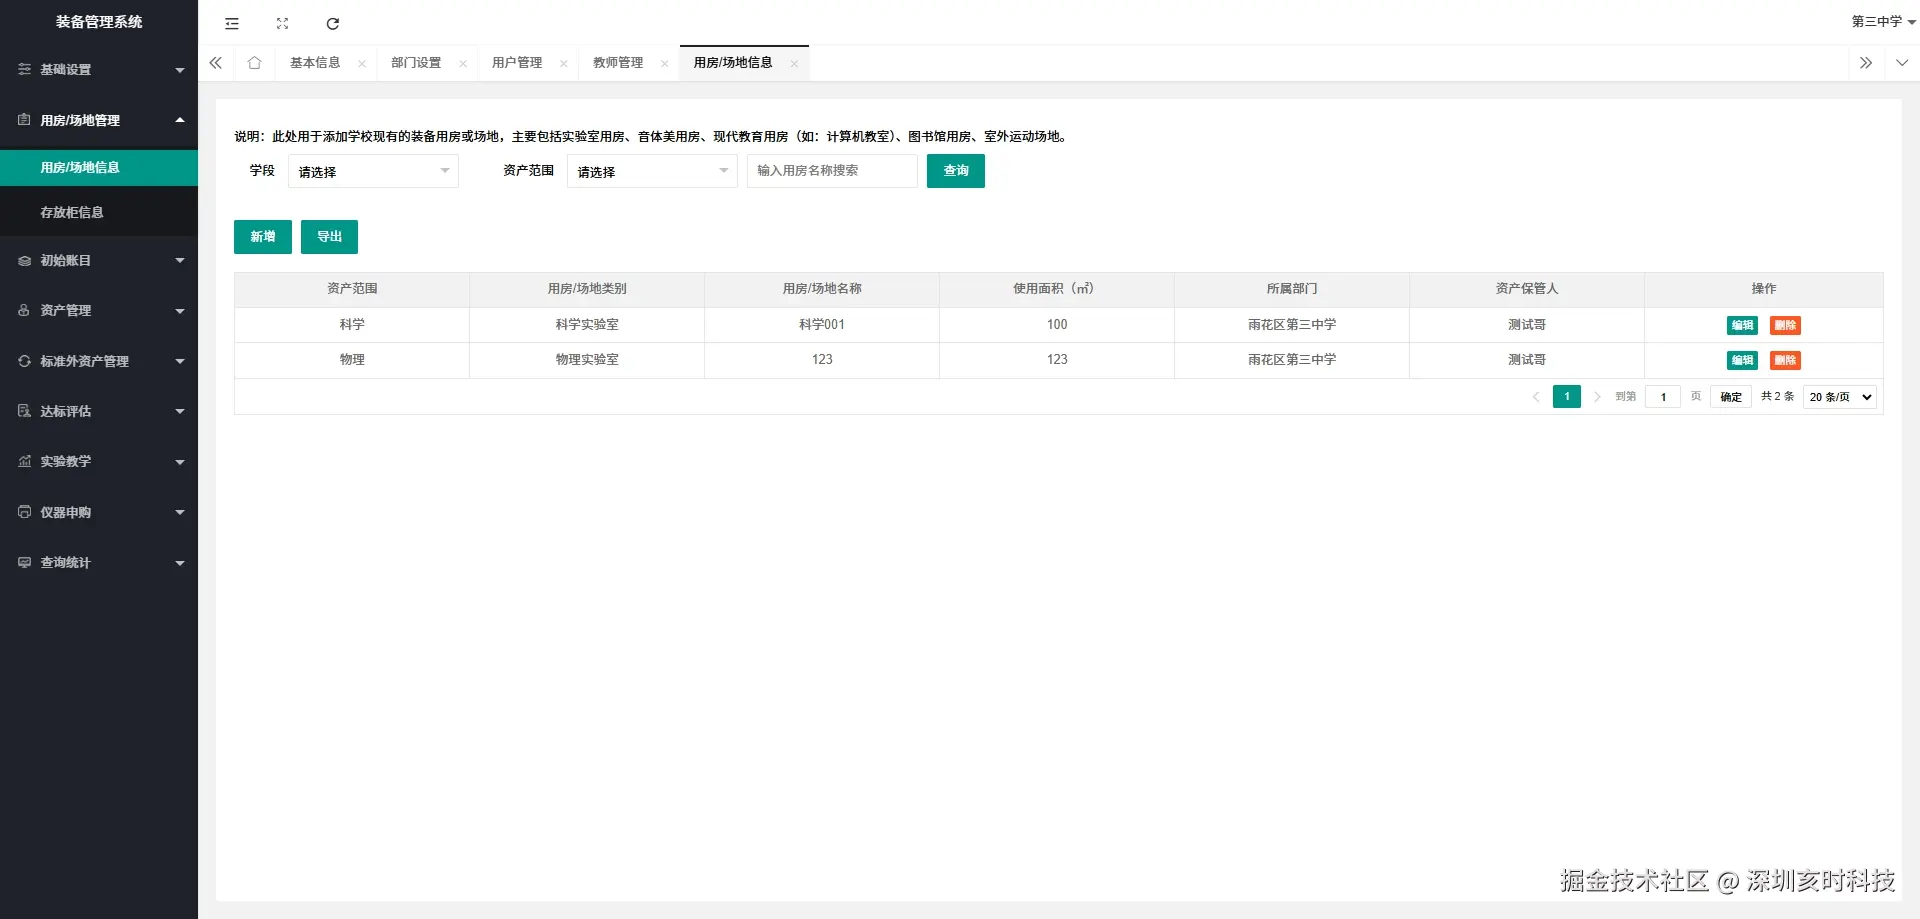Click the 确定 pagination confirm button
1920x919 pixels.
tap(1731, 397)
